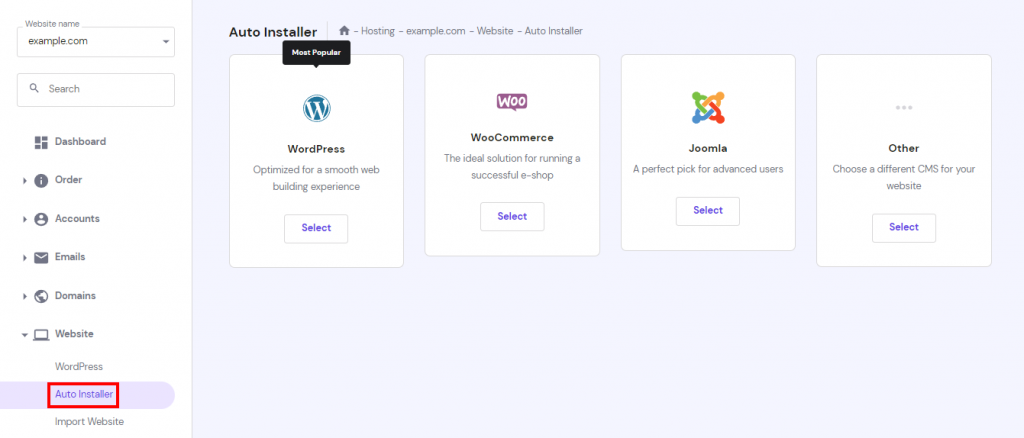This screenshot has width=1024, height=438.
Task: Expand the Order menu arrow
Action: click(x=25, y=181)
